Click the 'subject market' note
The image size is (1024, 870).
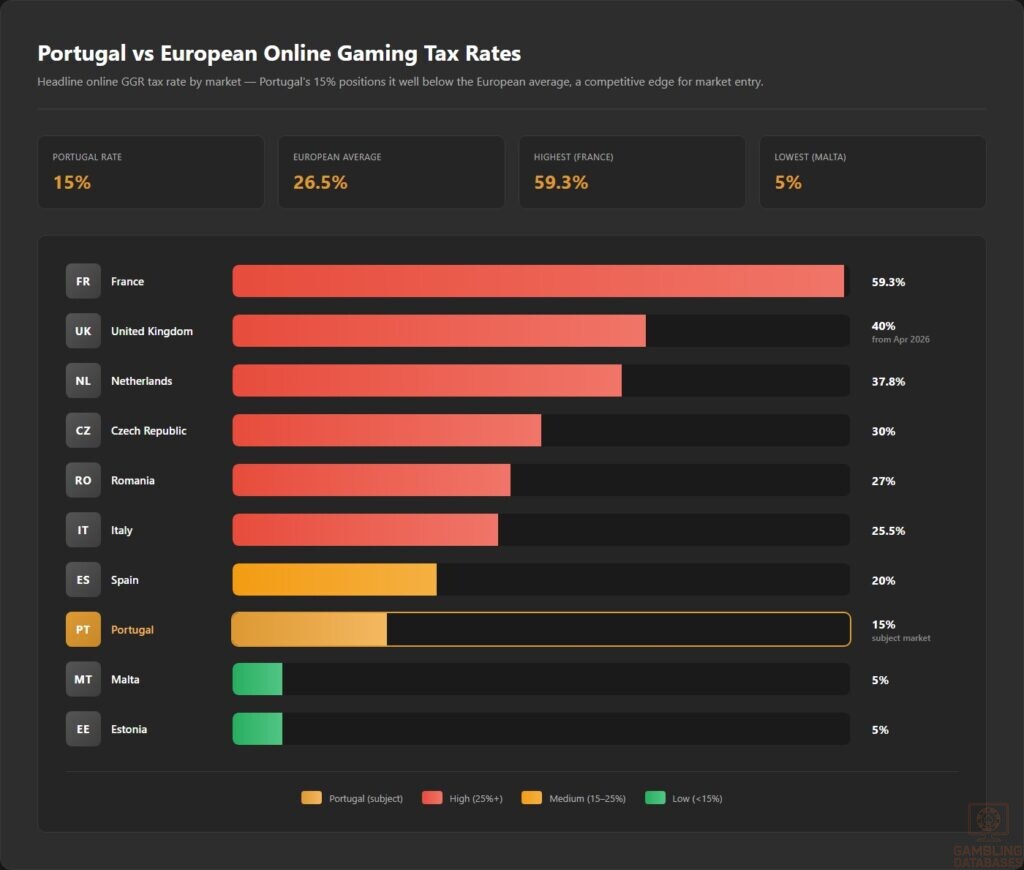(901, 637)
